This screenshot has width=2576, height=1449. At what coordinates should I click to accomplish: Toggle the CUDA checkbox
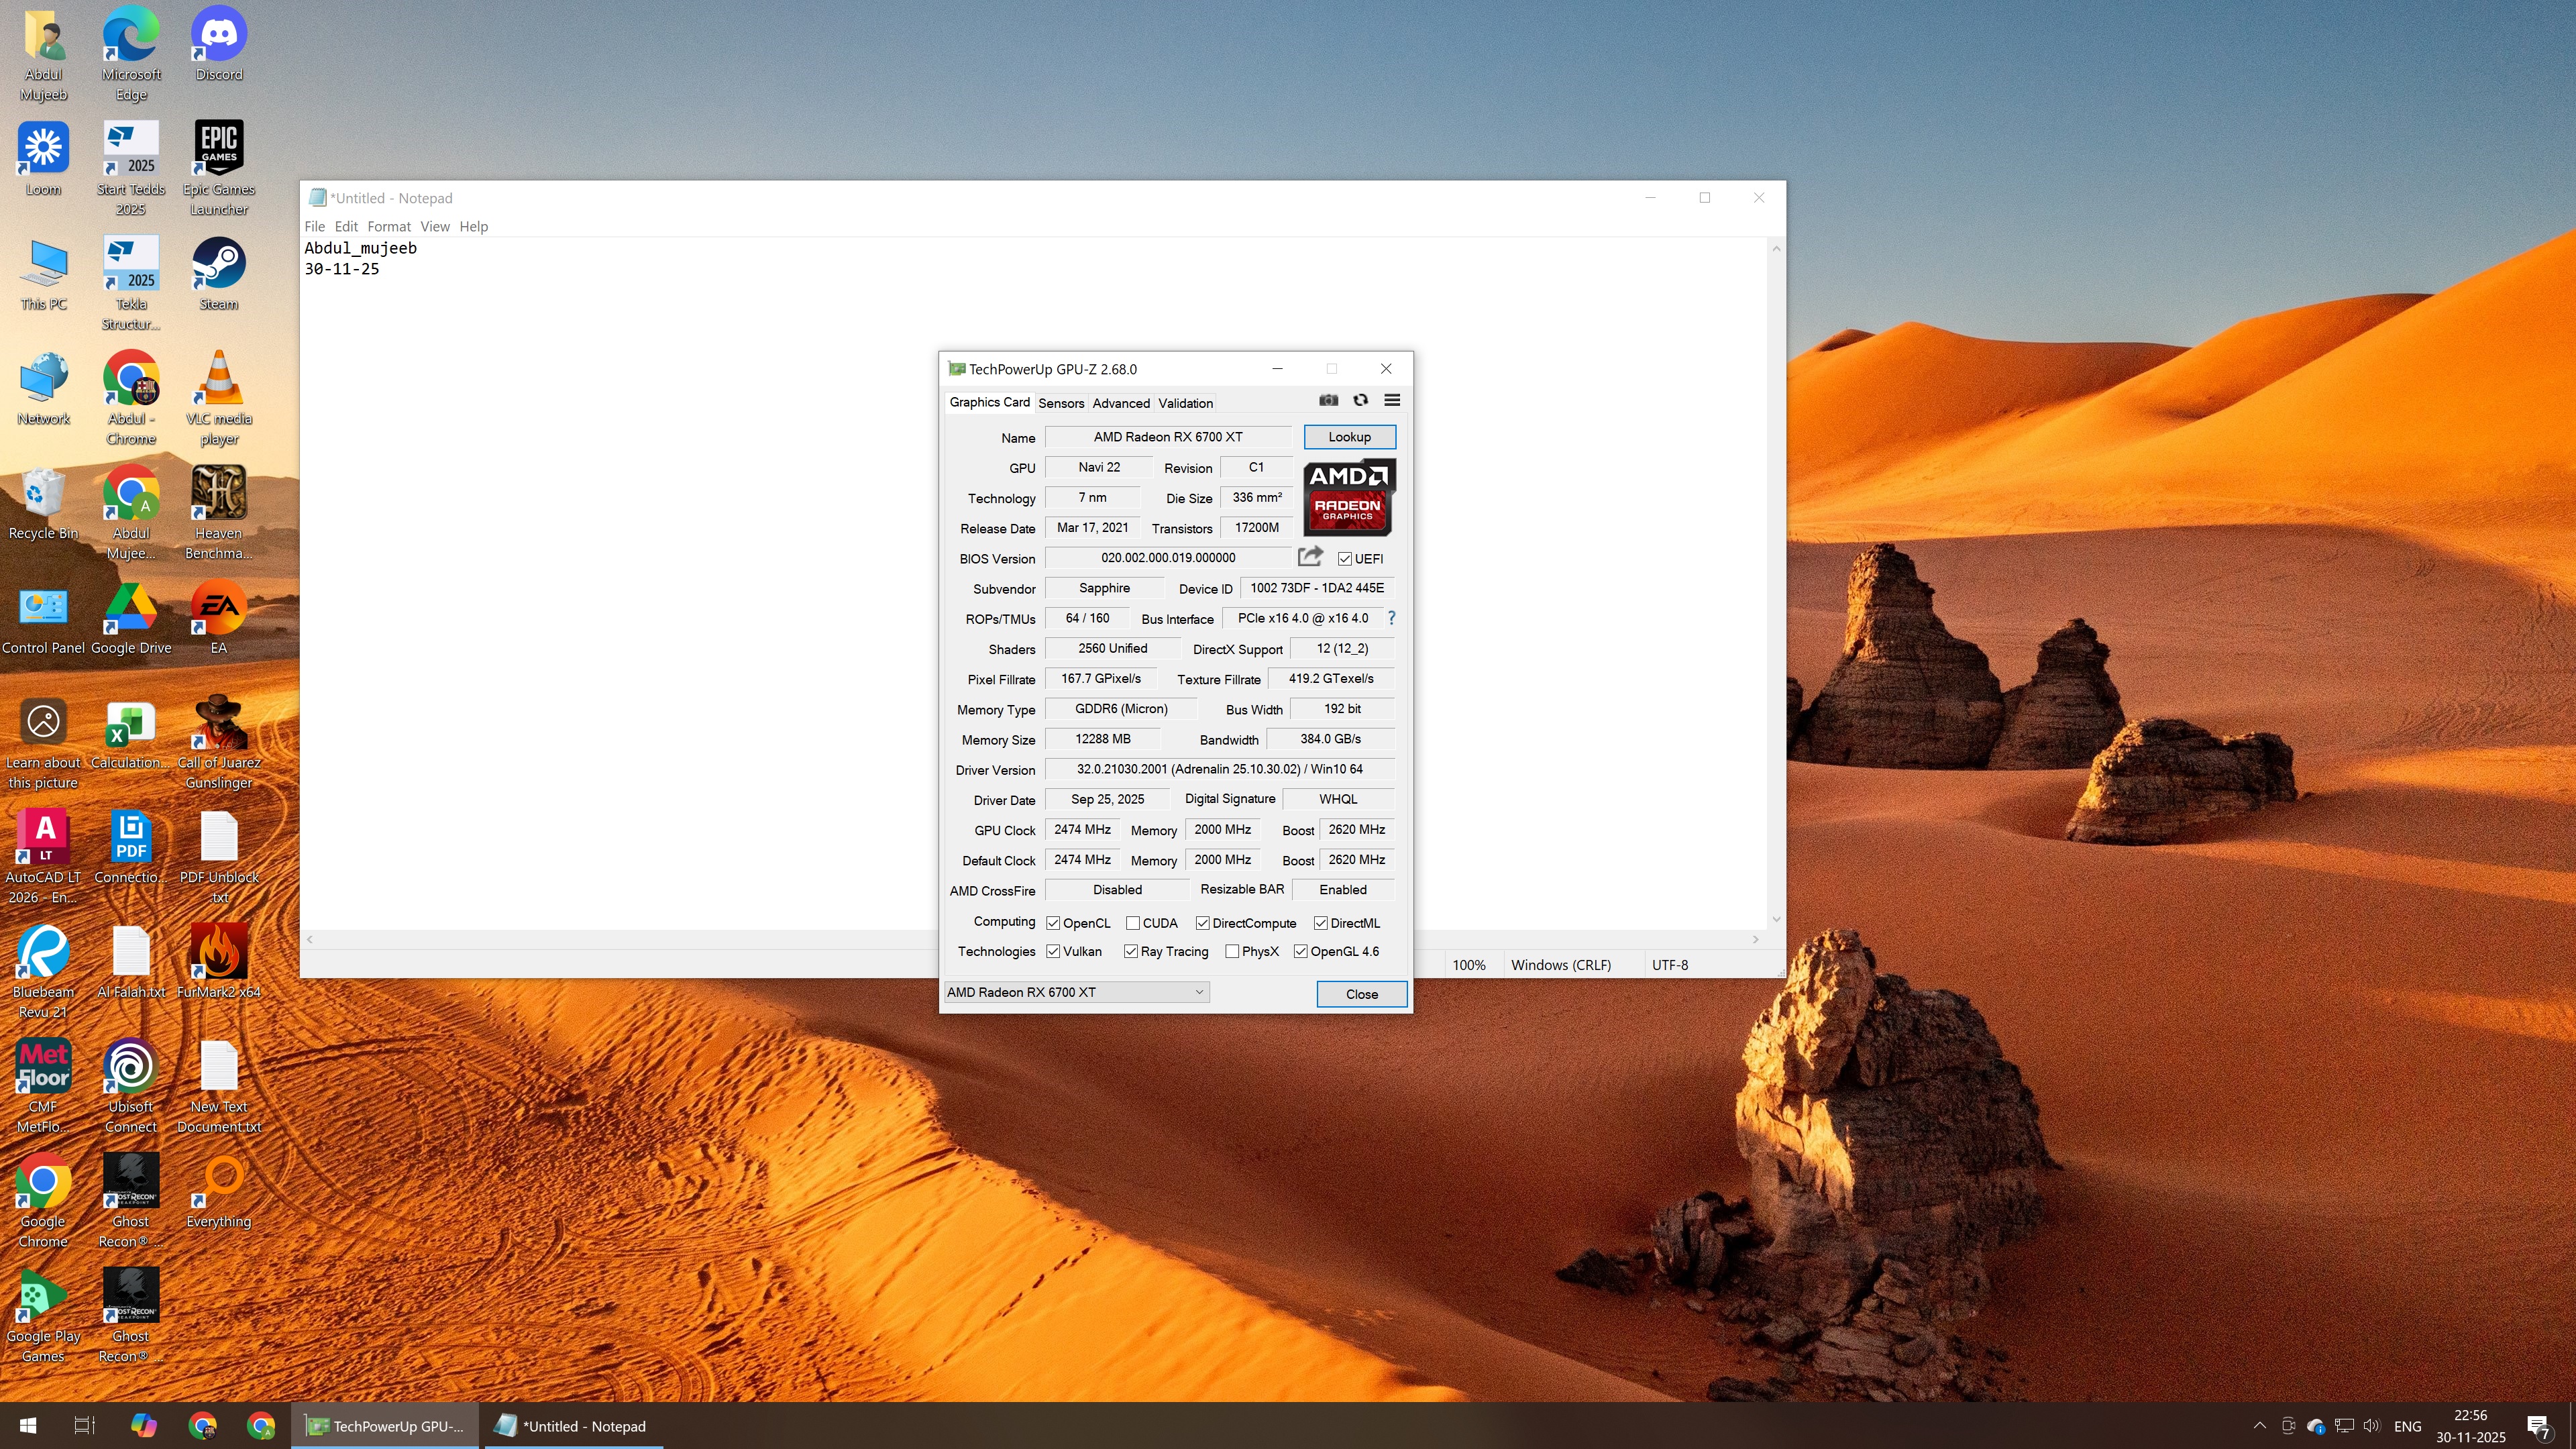(1133, 923)
